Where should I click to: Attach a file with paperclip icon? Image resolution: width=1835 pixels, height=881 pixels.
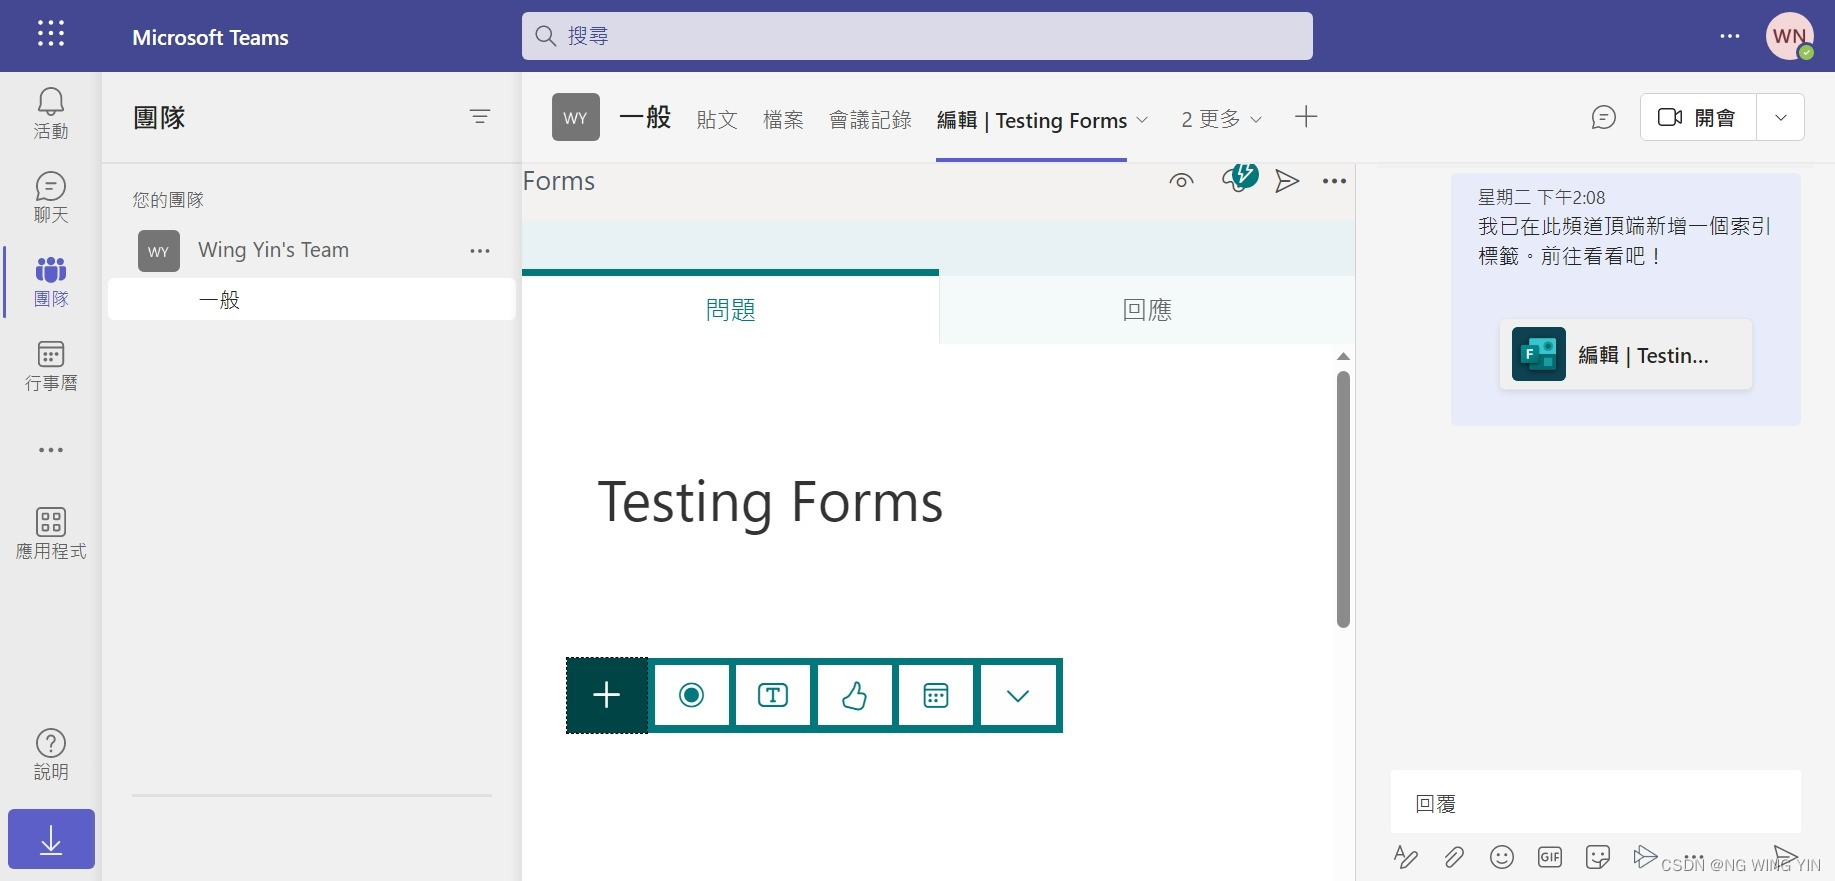pyautogui.click(x=1454, y=857)
